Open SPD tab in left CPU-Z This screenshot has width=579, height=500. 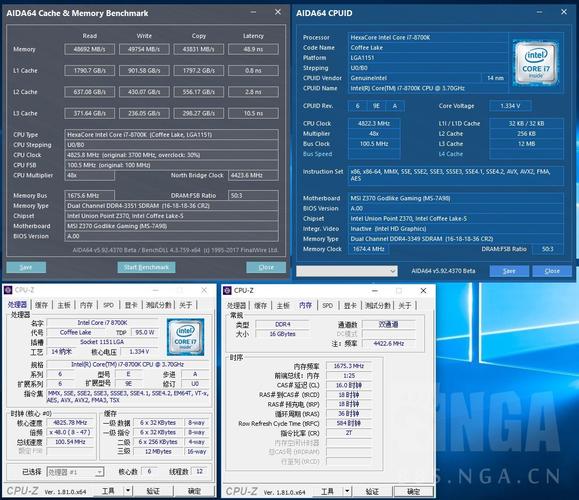point(108,305)
